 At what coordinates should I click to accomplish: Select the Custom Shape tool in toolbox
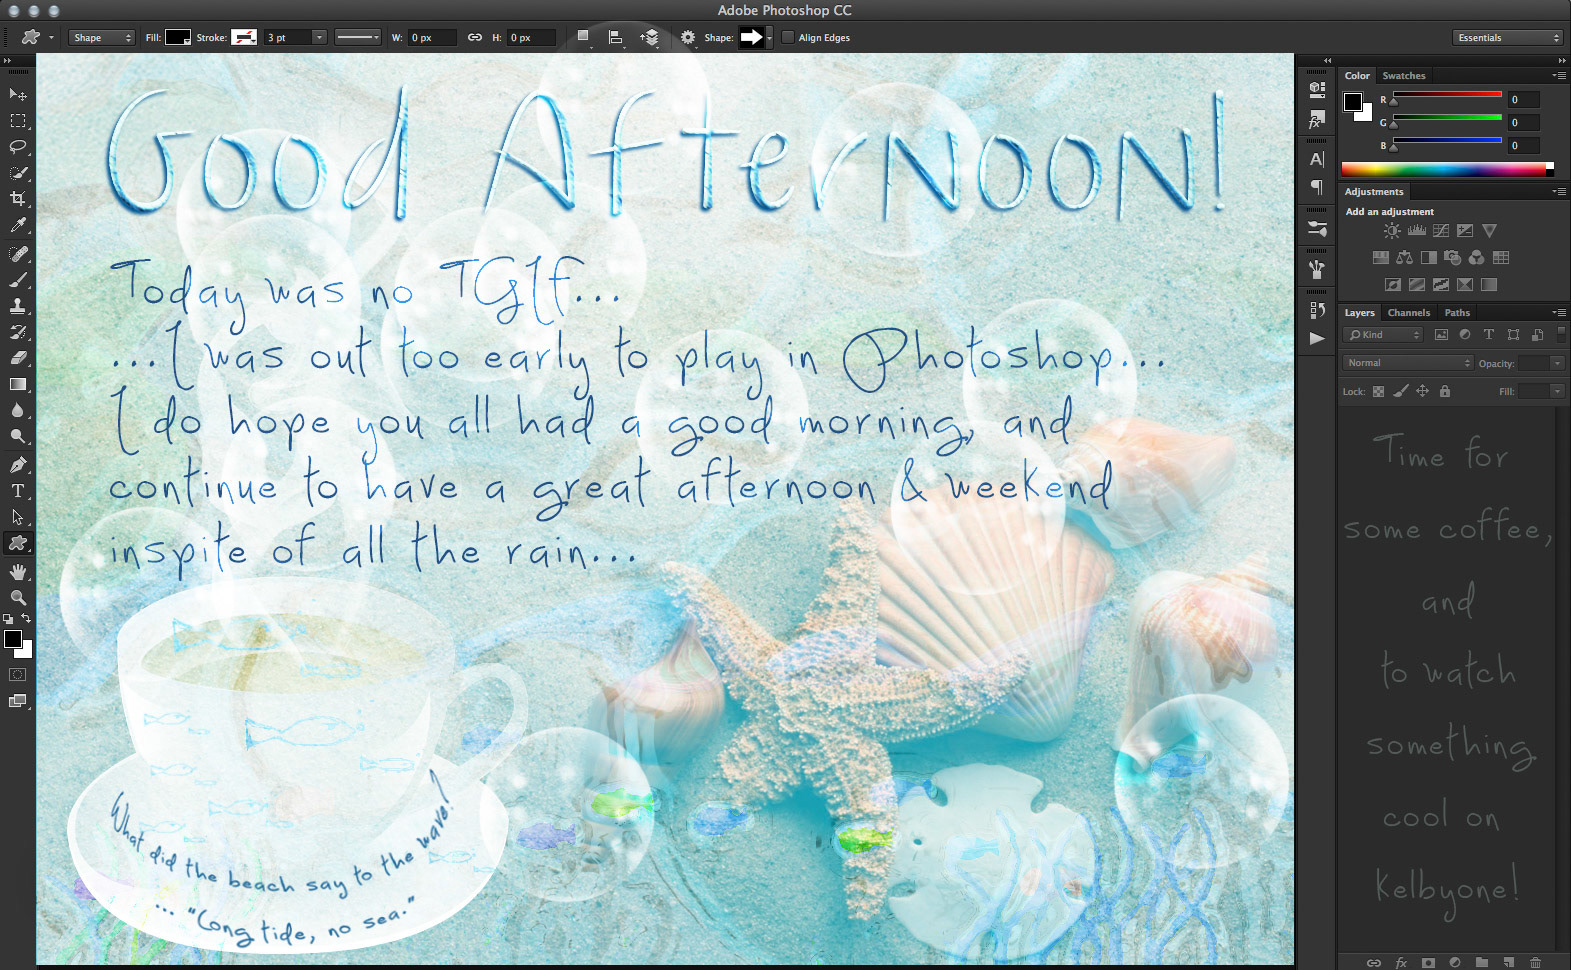[18, 543]
